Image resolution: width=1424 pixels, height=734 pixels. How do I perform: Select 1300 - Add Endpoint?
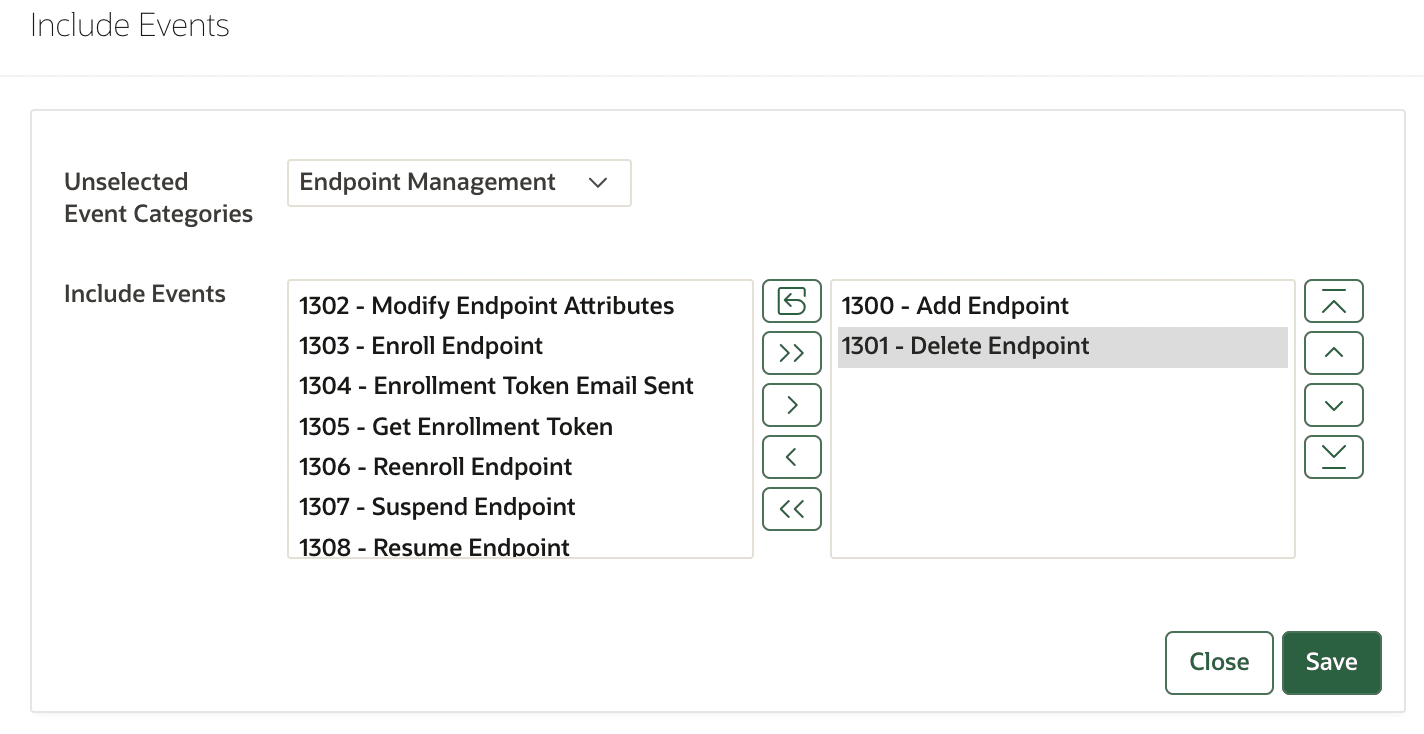coord(955,305)
